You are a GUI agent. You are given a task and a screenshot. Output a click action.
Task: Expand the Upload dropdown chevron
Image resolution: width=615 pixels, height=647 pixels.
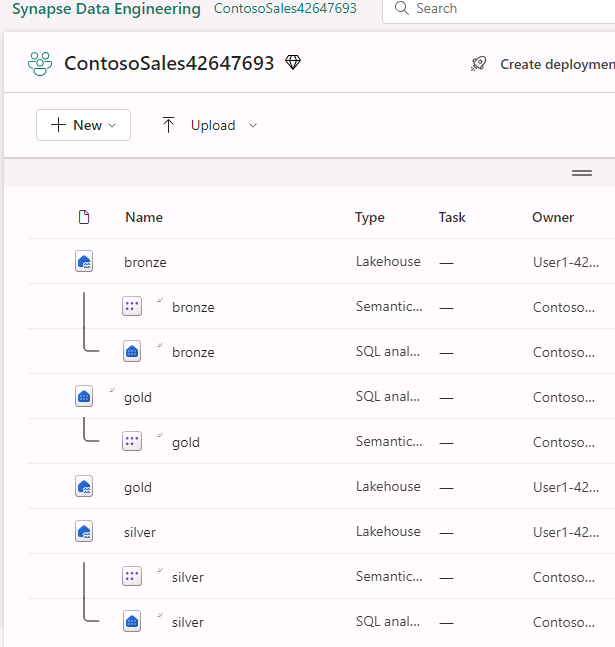pos(253,125)
